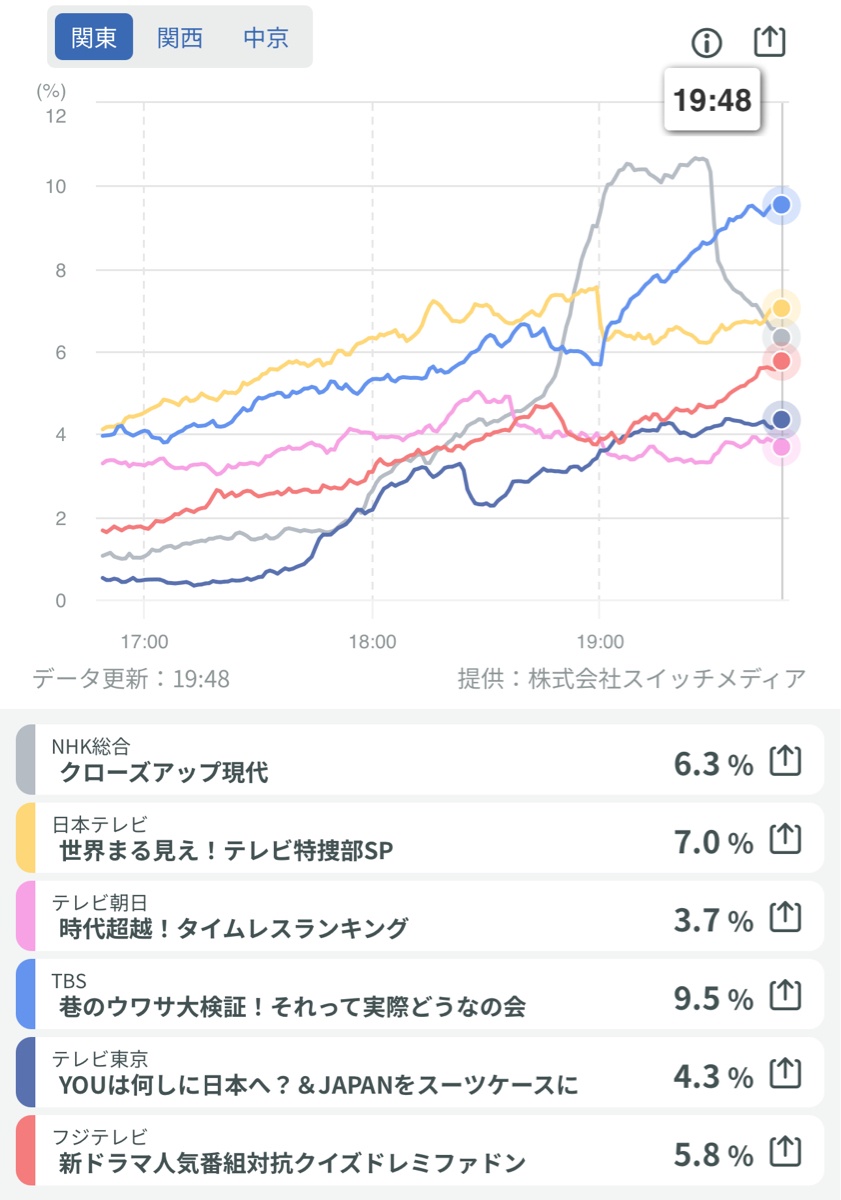
Task: Click the テレビ東京 navy data point on chart
Action: pos(781,419)
